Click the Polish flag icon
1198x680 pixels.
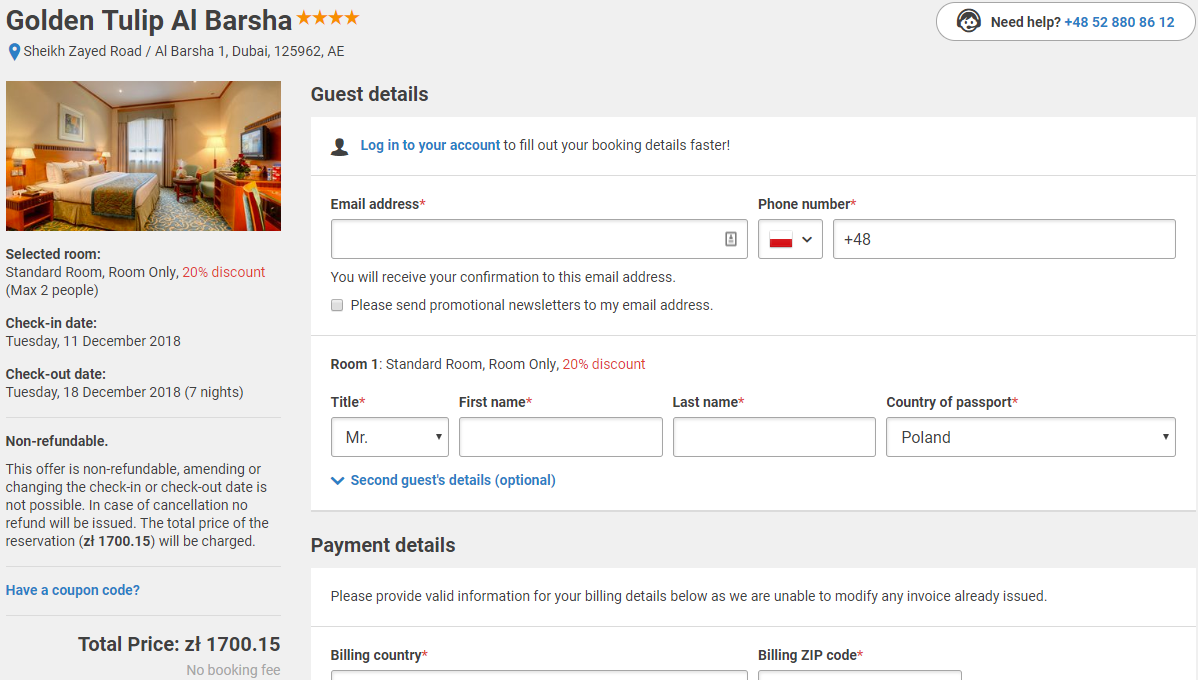tap(781, 240)
